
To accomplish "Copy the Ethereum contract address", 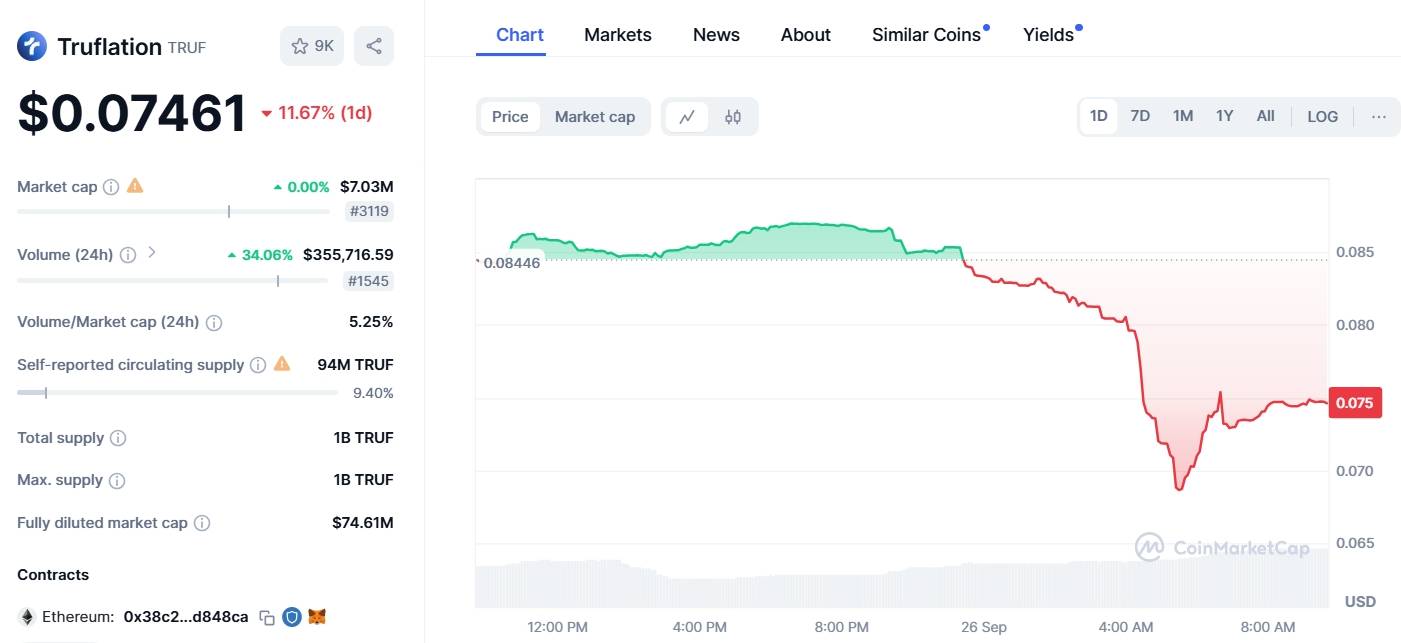I will point(267,617).
